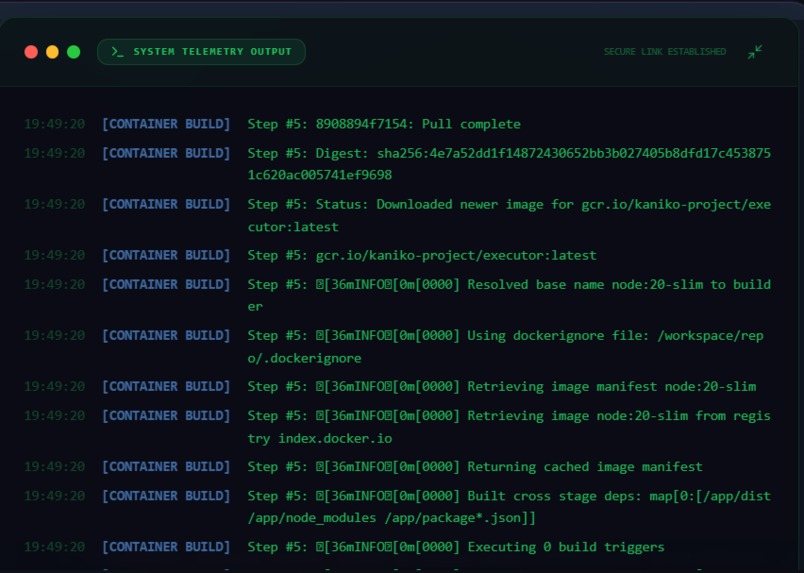Viewport: 804px width, 573px height.
Task: Click the green window dot
Action: (x=74, y=52)
